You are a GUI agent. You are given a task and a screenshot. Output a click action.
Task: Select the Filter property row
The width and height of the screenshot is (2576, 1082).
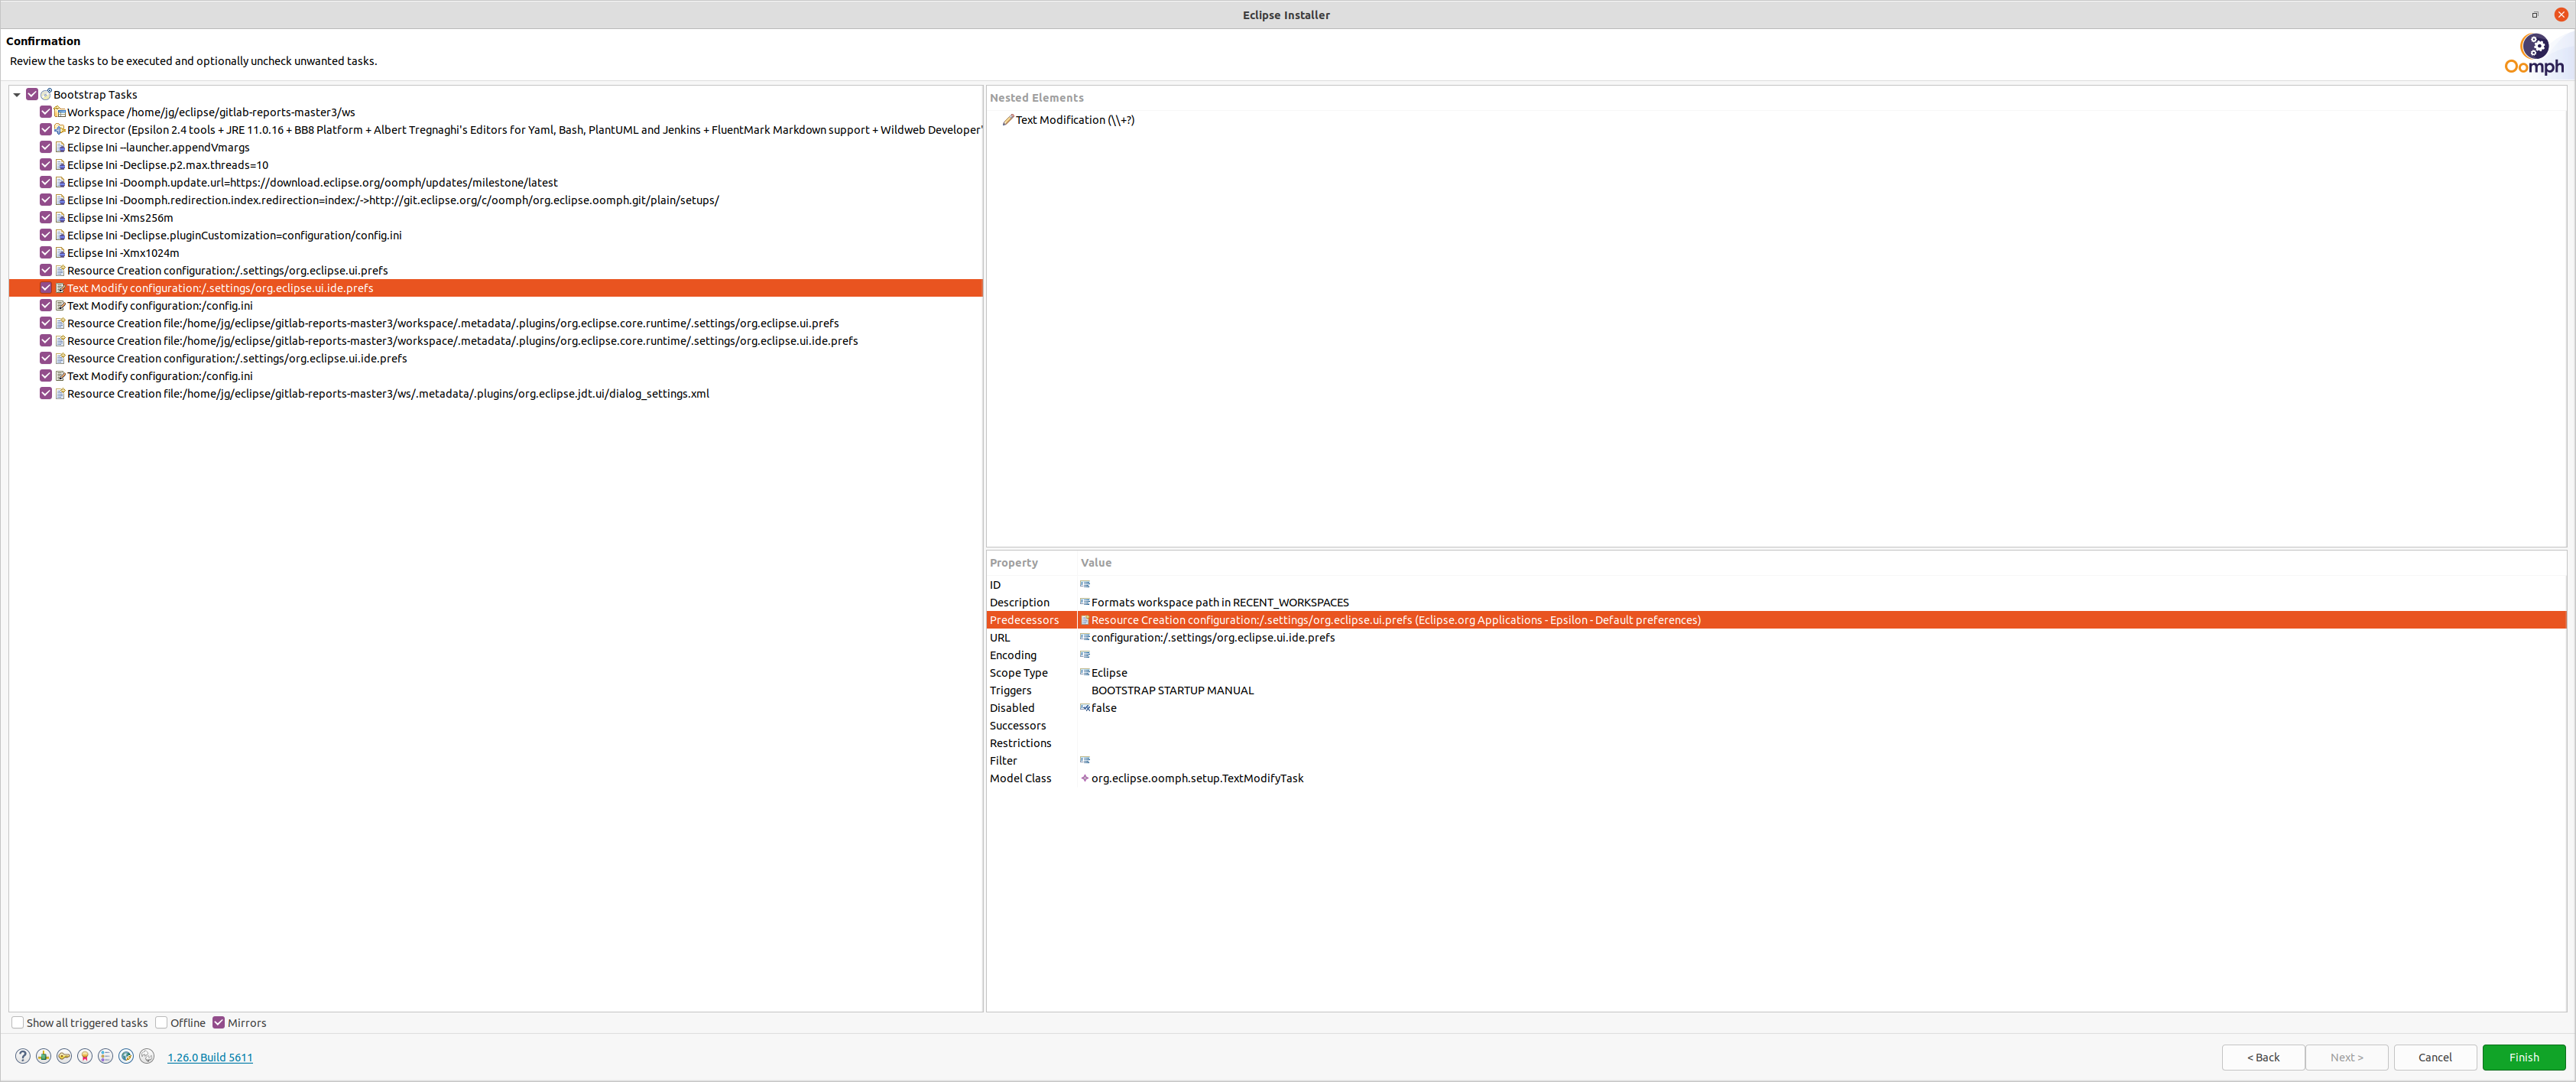pos(1776,760)
